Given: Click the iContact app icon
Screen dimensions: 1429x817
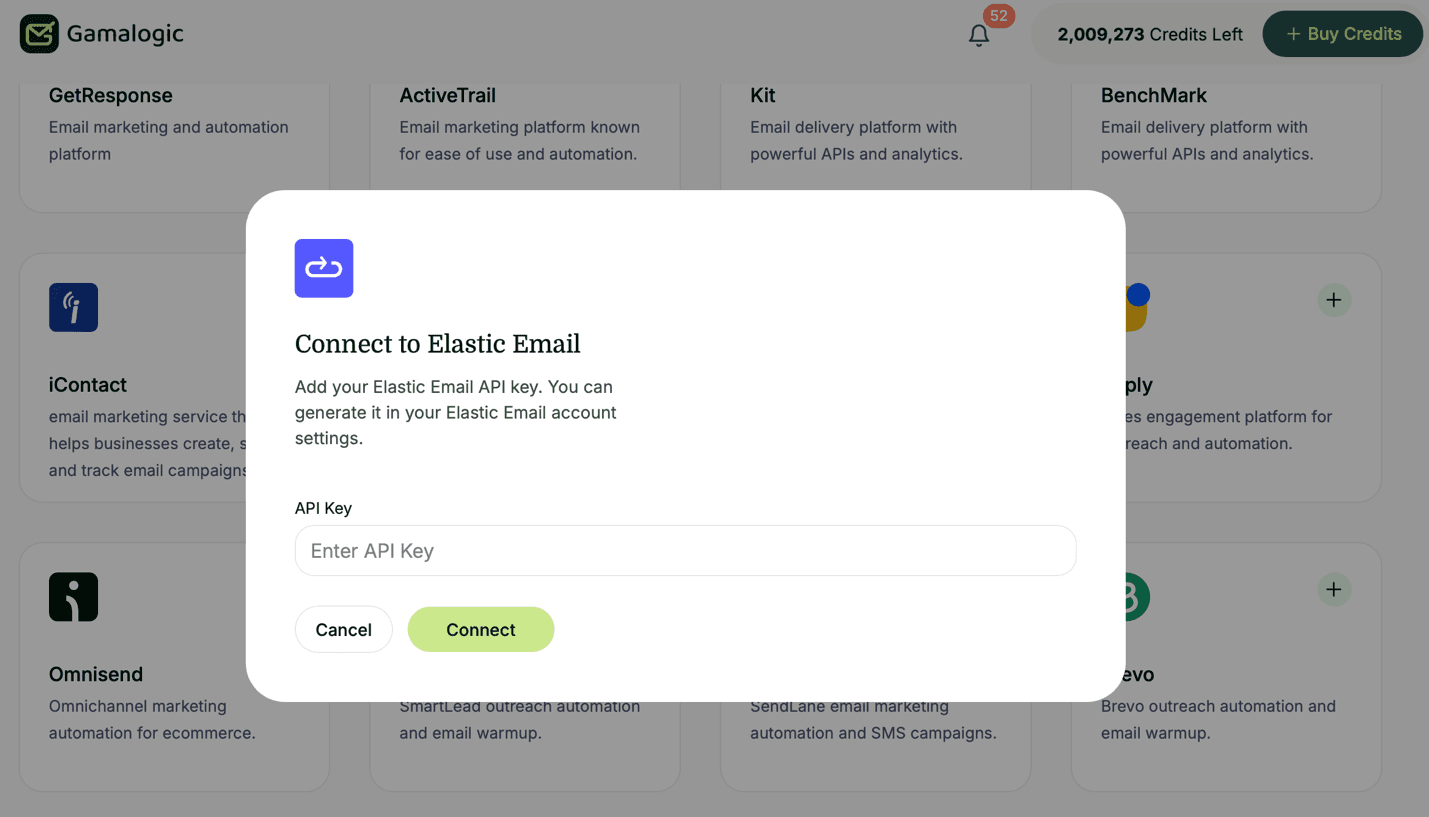Looking at the screenshot, I should pyautogui.click(x=73, y=307).
